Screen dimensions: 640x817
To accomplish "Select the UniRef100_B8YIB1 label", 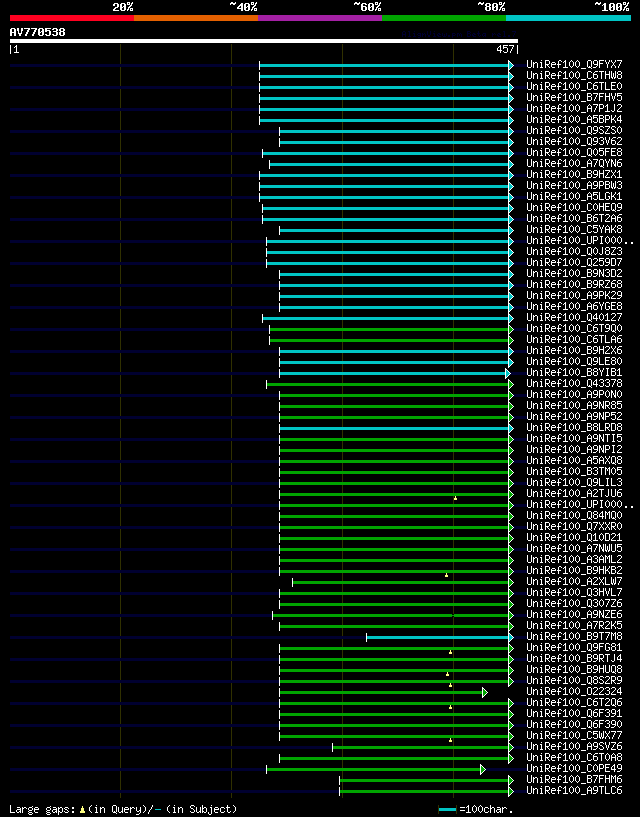I will tap(574, 373).
